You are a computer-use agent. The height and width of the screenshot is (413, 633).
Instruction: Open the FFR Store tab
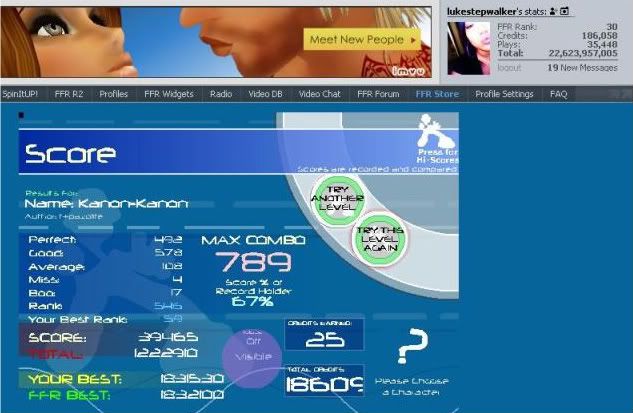pyautogui.click(x=437, y=94)
